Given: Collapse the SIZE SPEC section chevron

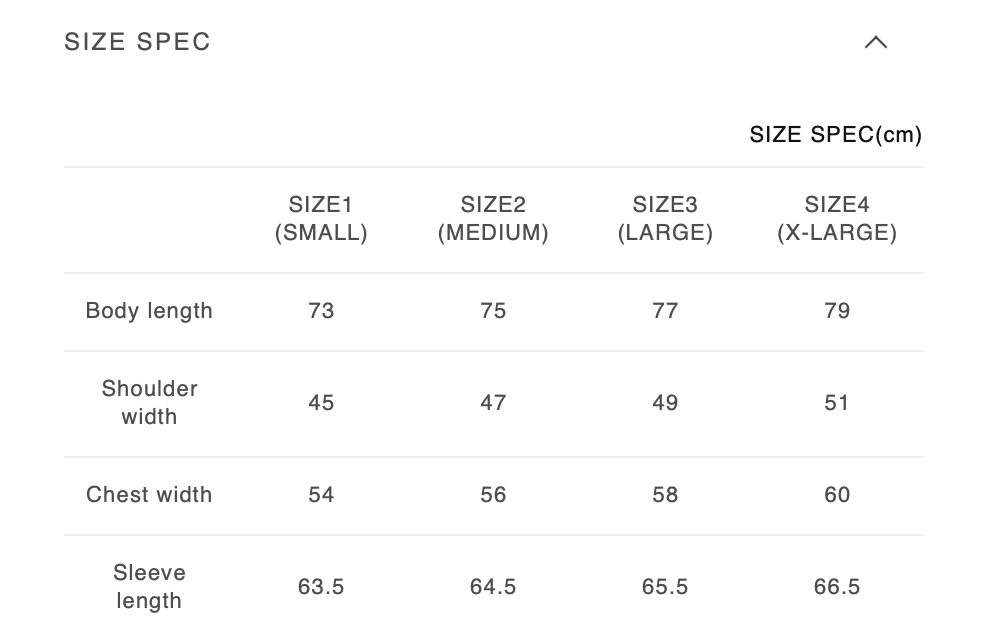Looking at the screenshot, I should point(876,42).
